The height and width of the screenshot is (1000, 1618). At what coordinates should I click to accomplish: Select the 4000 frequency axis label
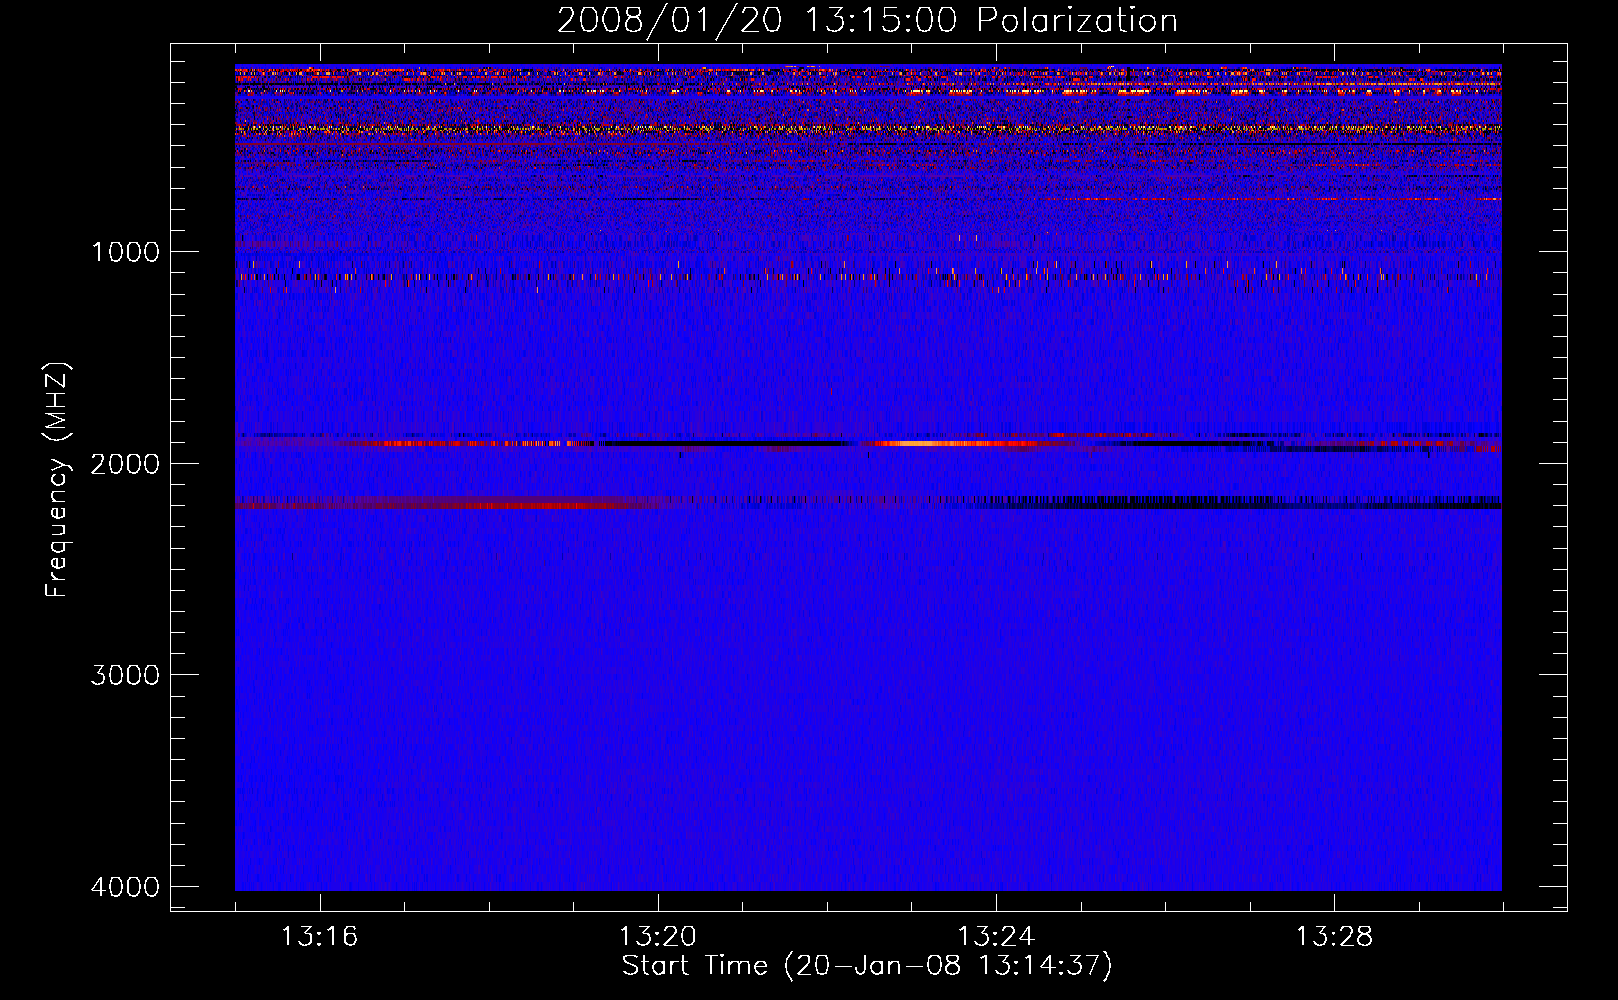point(125,887)
